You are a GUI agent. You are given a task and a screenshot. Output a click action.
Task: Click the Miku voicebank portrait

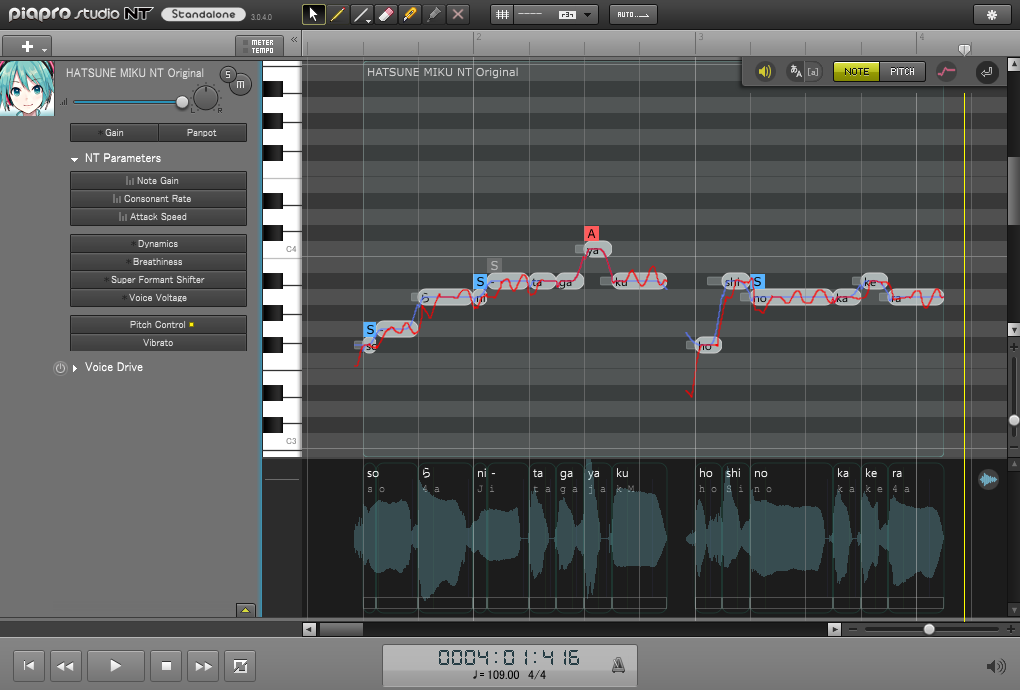pyautogui.click(x=27, y=88)
